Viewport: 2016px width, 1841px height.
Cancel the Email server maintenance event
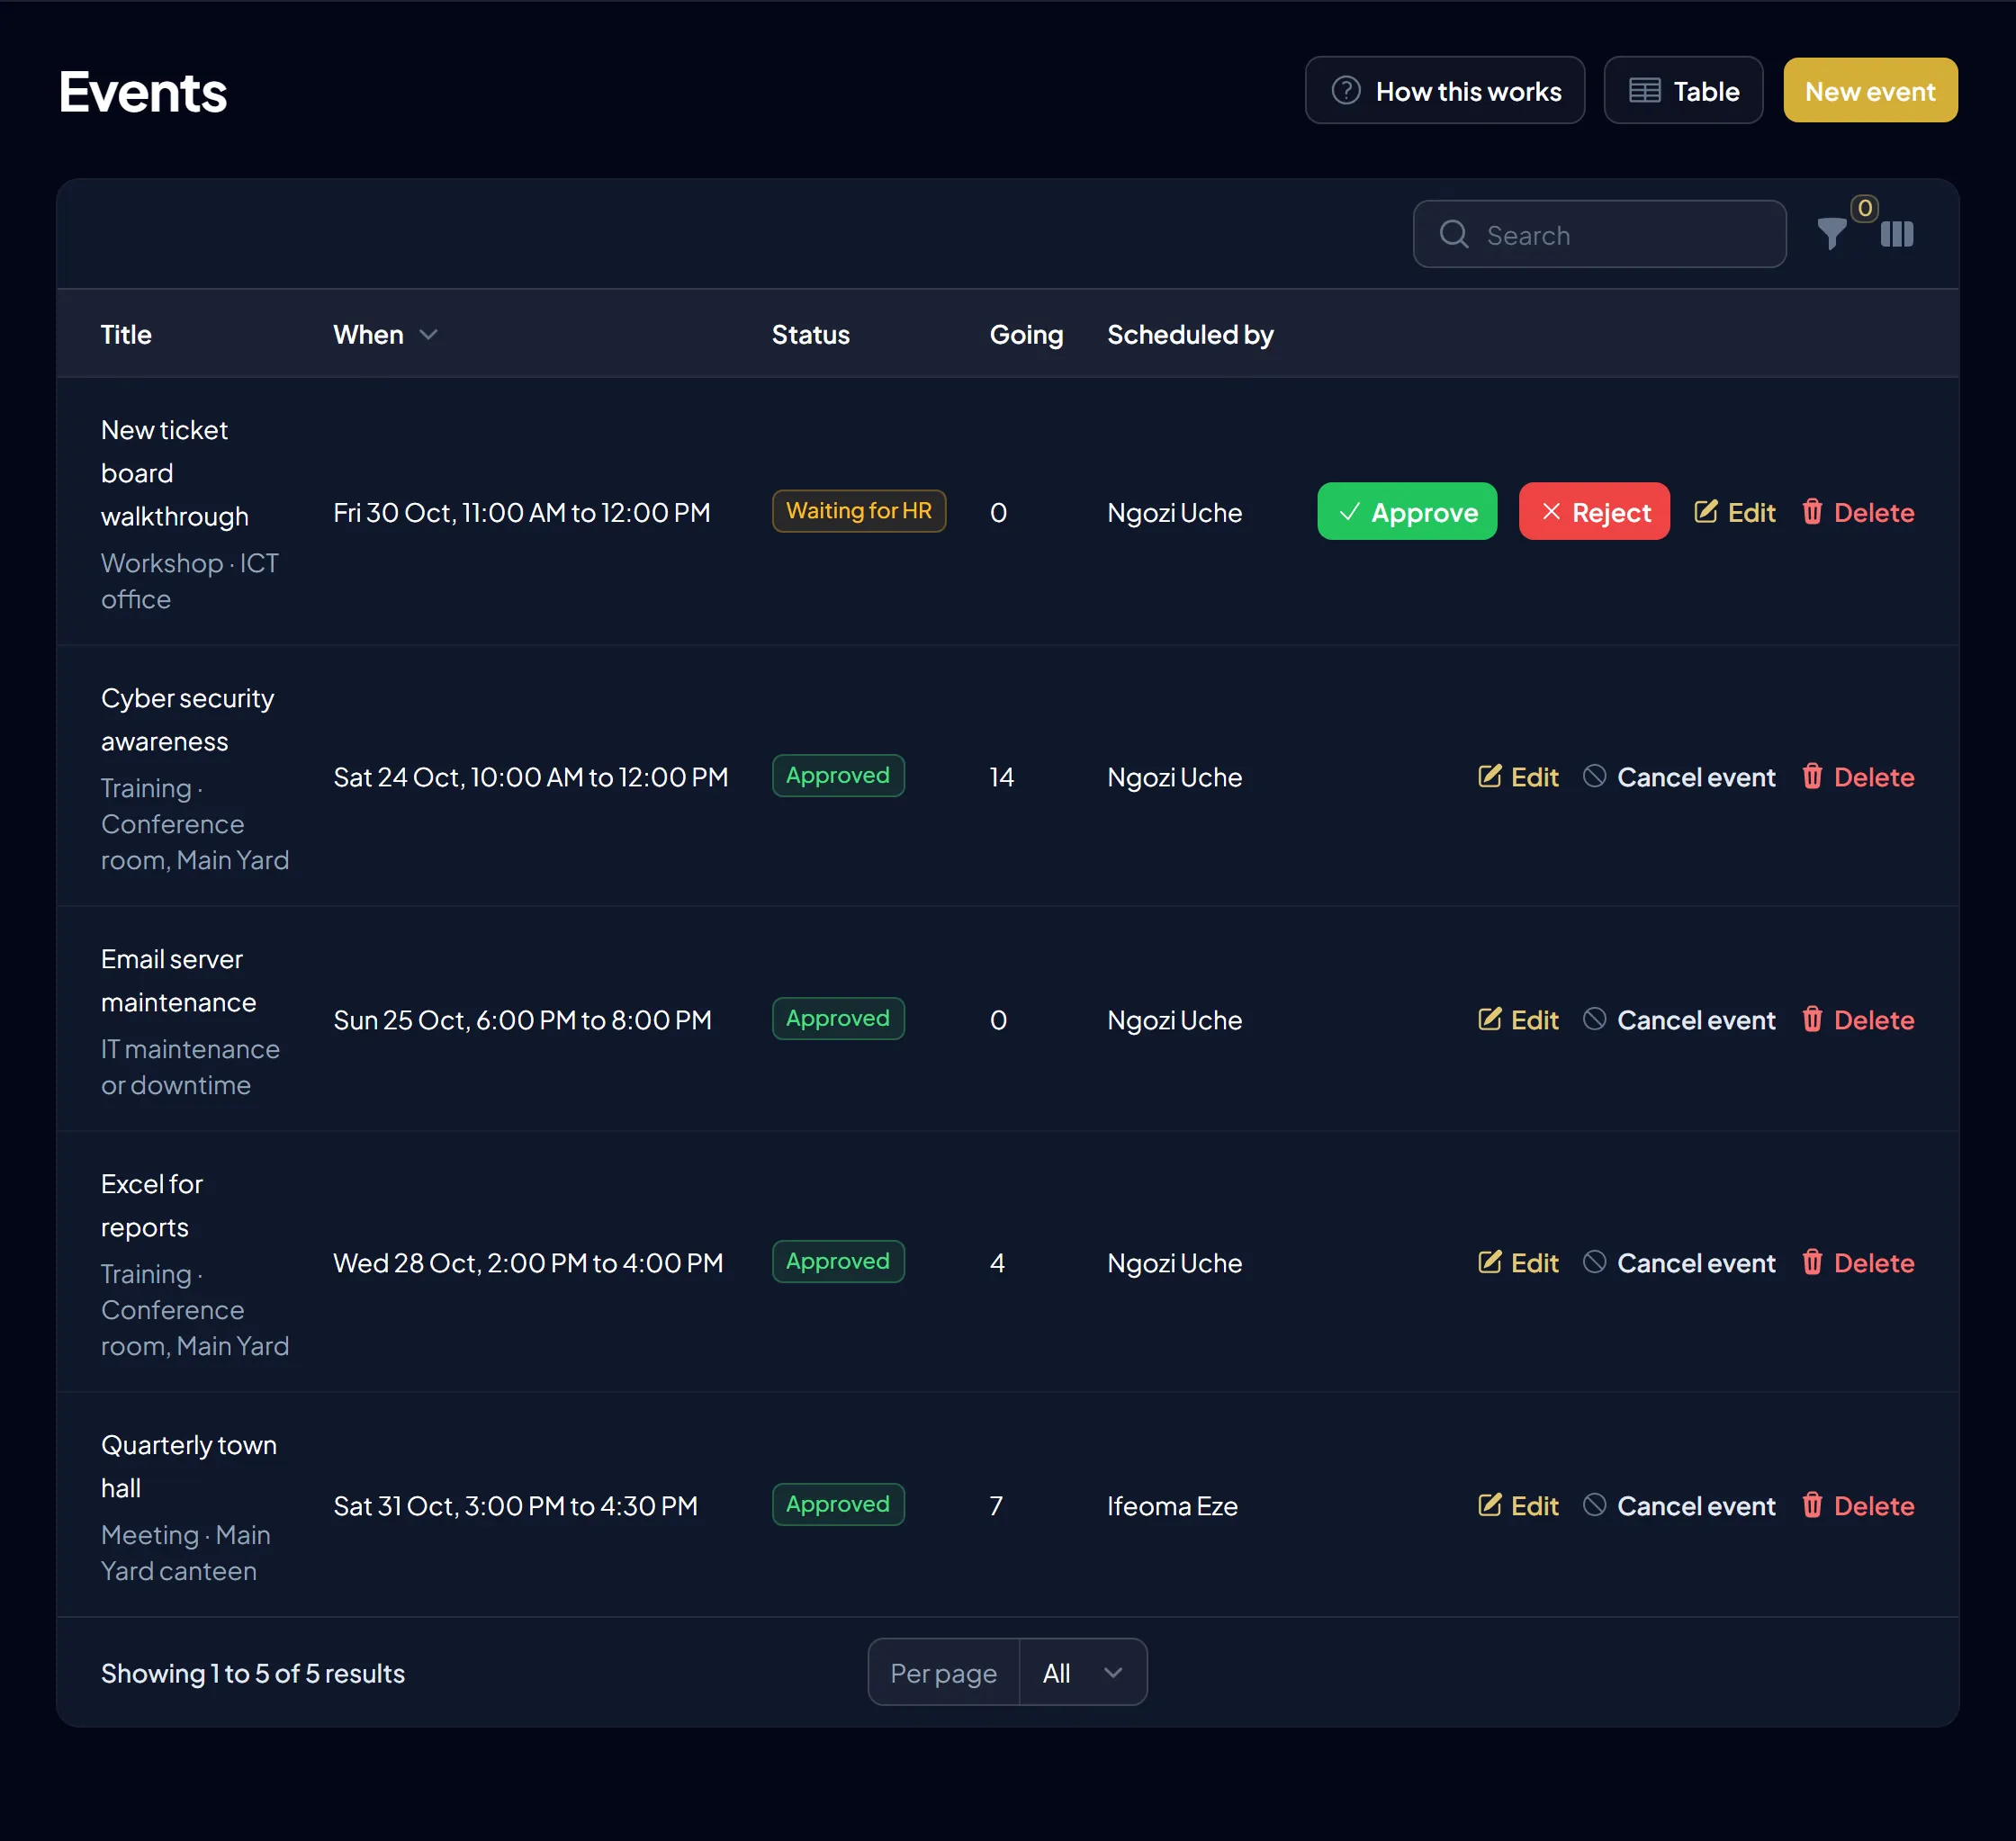(1679, 1019)
